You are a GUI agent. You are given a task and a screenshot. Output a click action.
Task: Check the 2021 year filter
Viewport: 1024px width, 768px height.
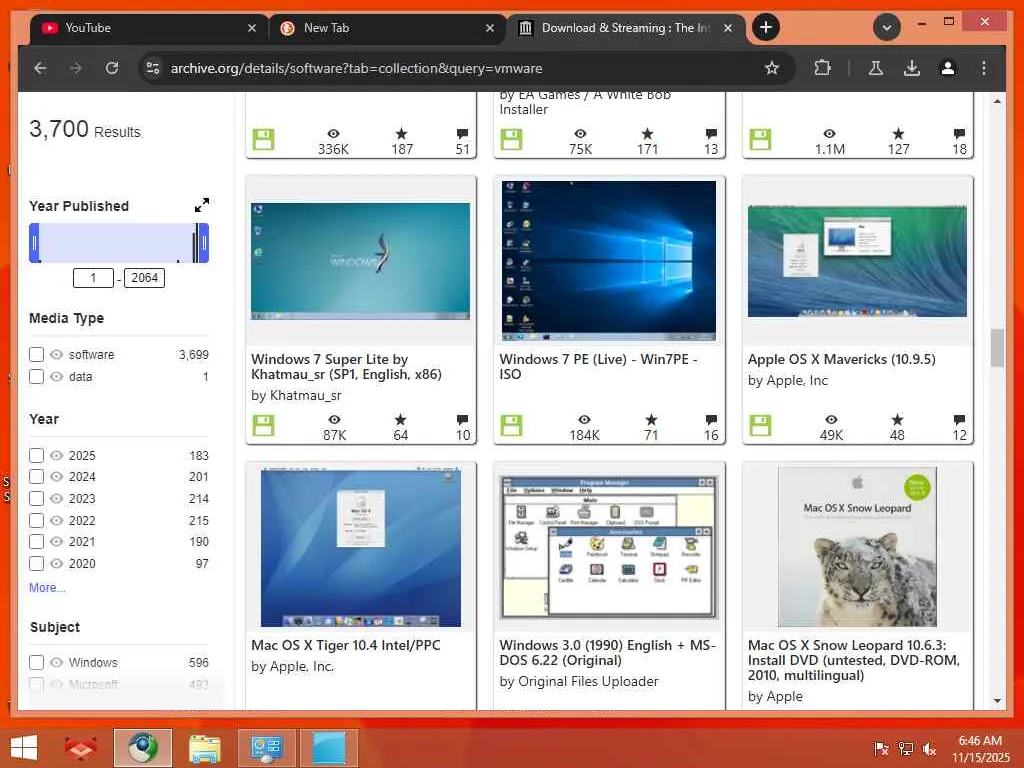point(37,541)
